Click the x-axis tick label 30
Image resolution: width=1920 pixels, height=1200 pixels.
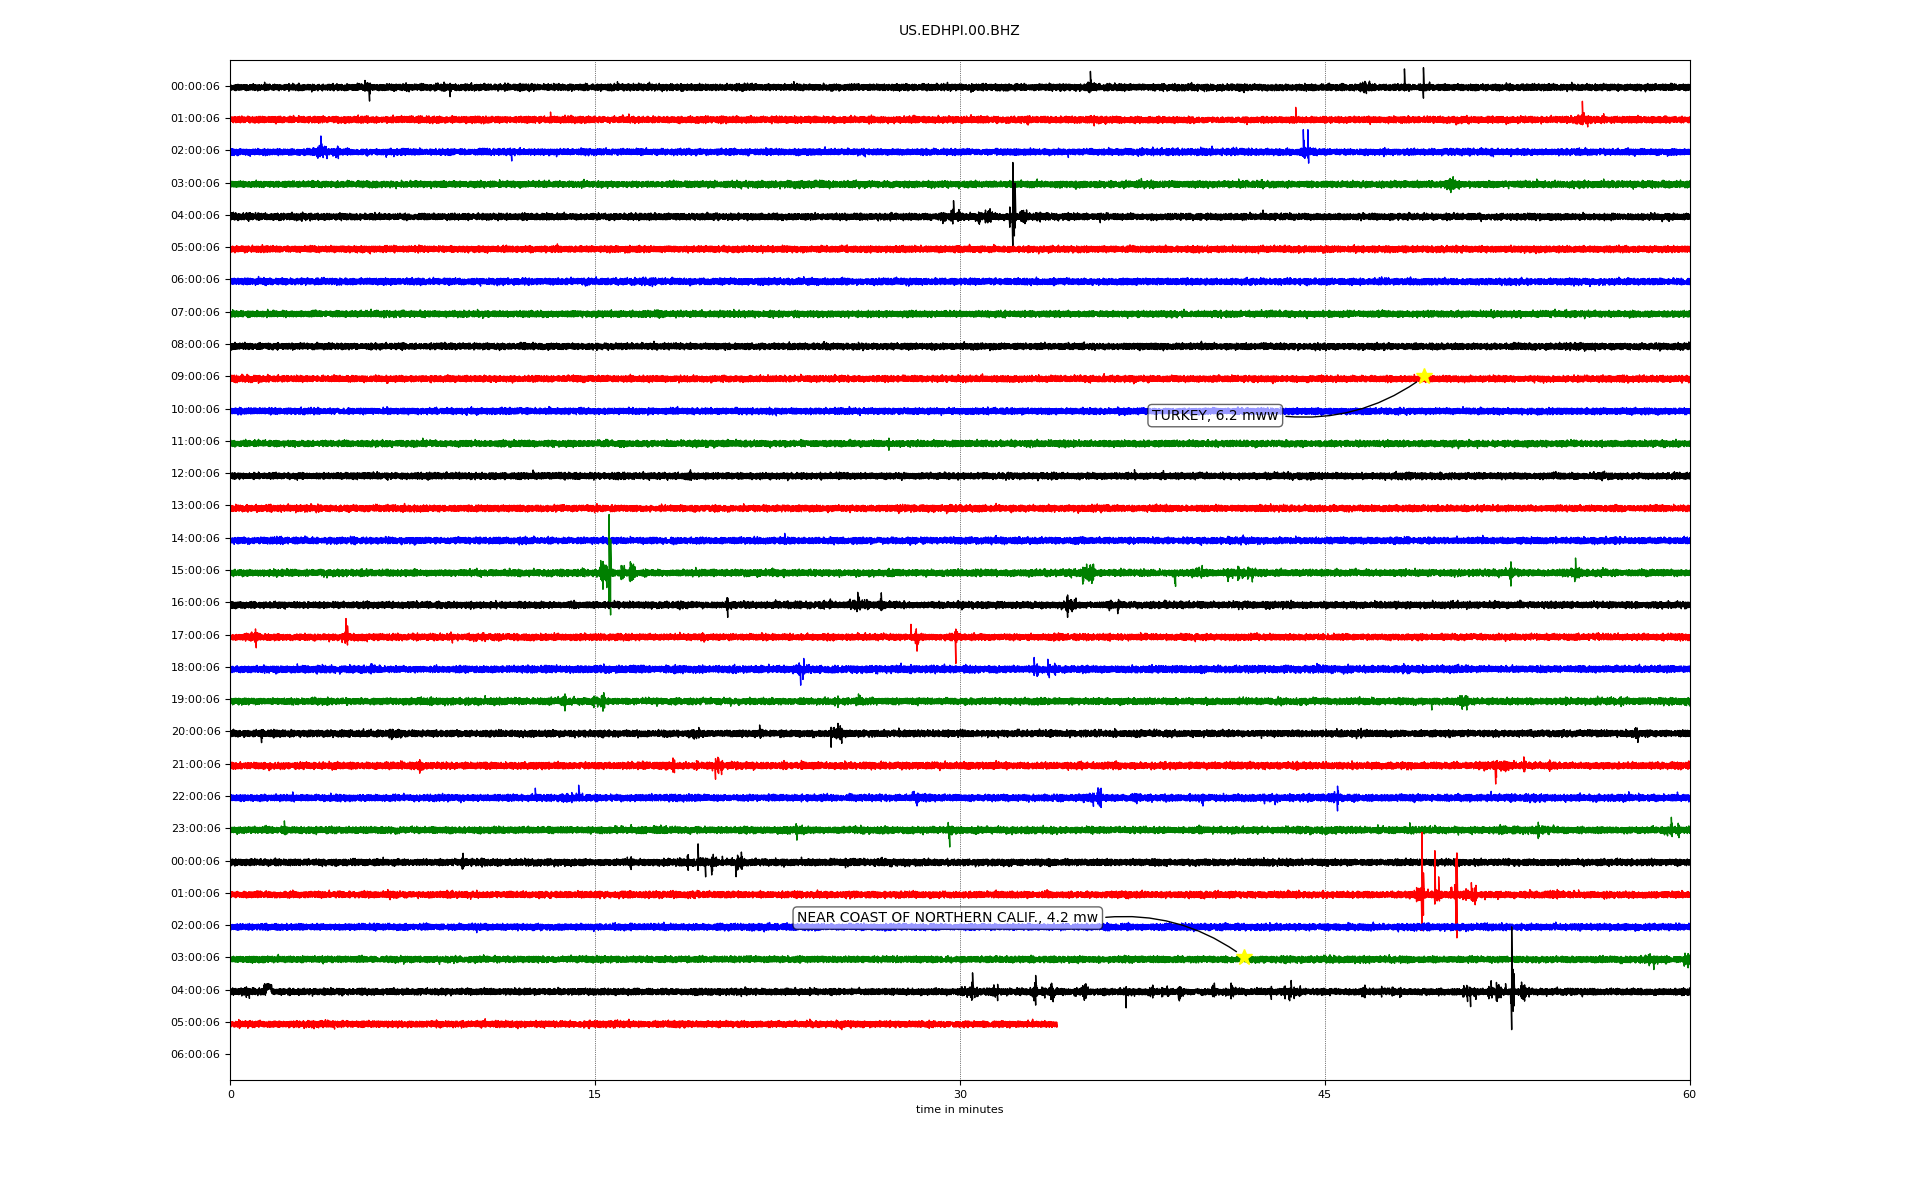(x=960, y=1094)
